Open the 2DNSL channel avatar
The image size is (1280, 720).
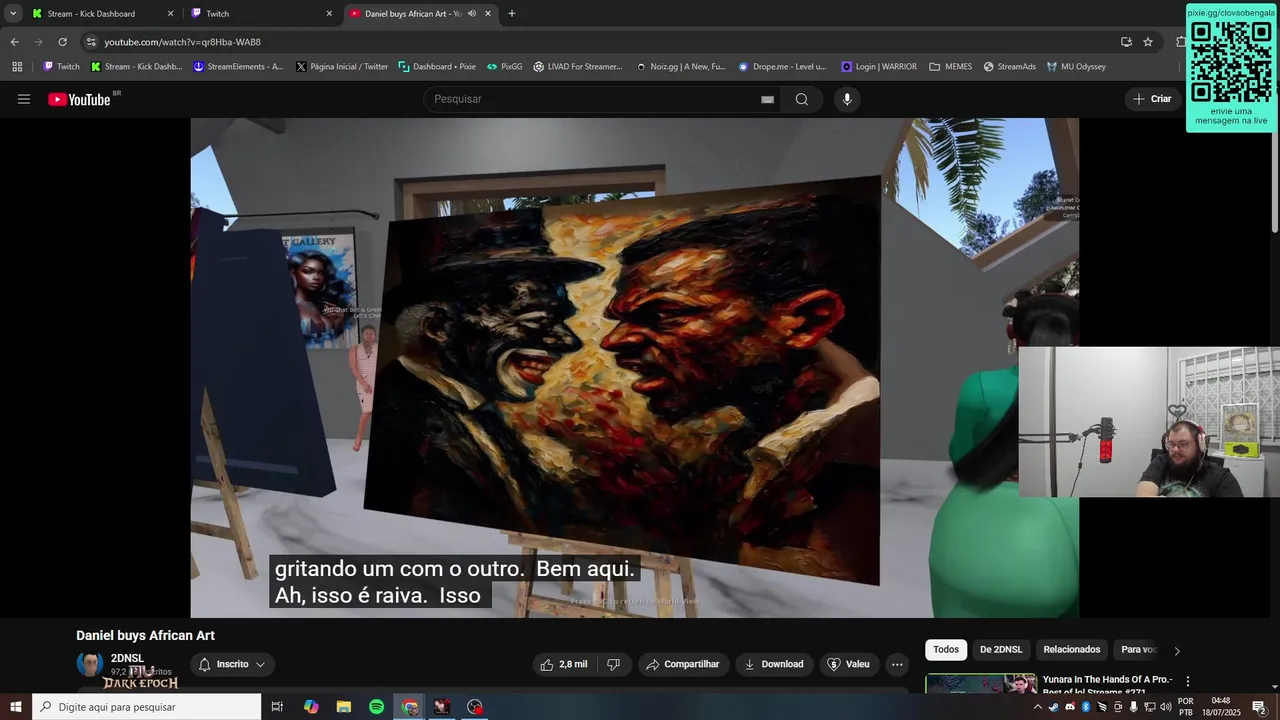click(90, 663)
